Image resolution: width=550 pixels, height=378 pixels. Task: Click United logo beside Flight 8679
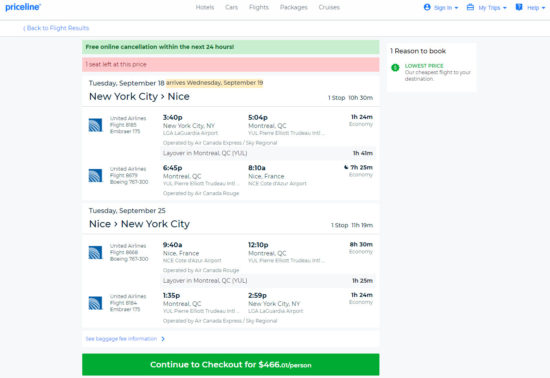[95, 176]
